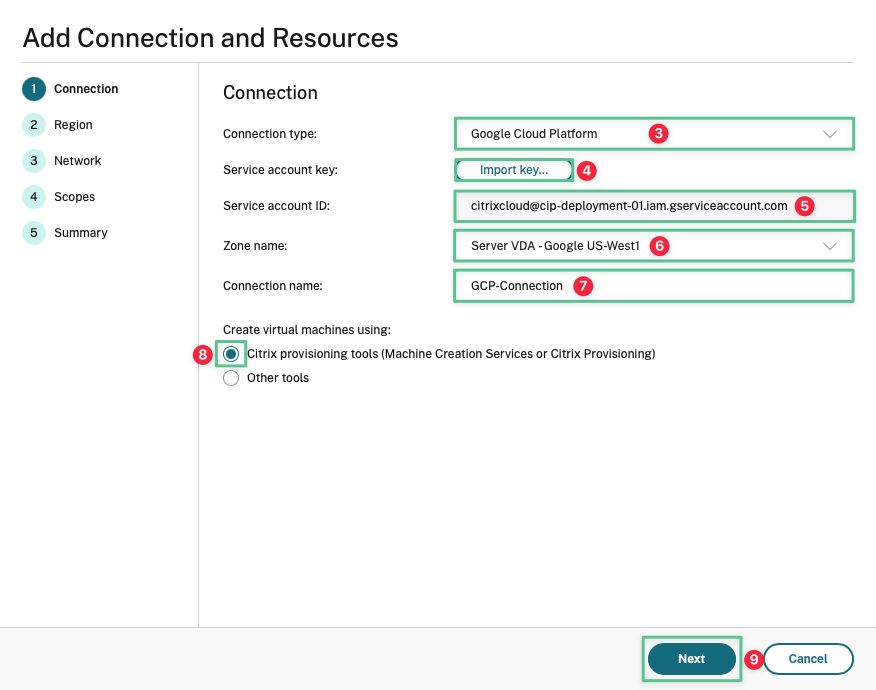Image resolution: width=876 pixels, height=690 pixels.
Task: Cancel the Add Connection wizard
Action: pyautogui.click(x=808, y=659)
